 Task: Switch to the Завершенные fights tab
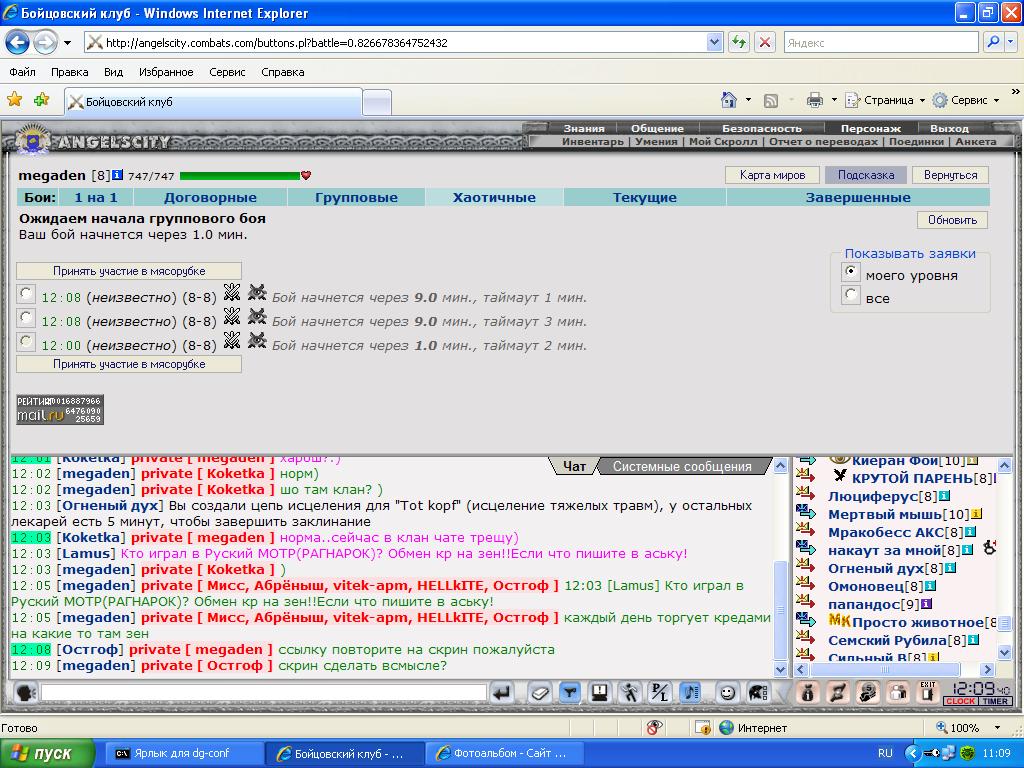(x=858, y=197)
